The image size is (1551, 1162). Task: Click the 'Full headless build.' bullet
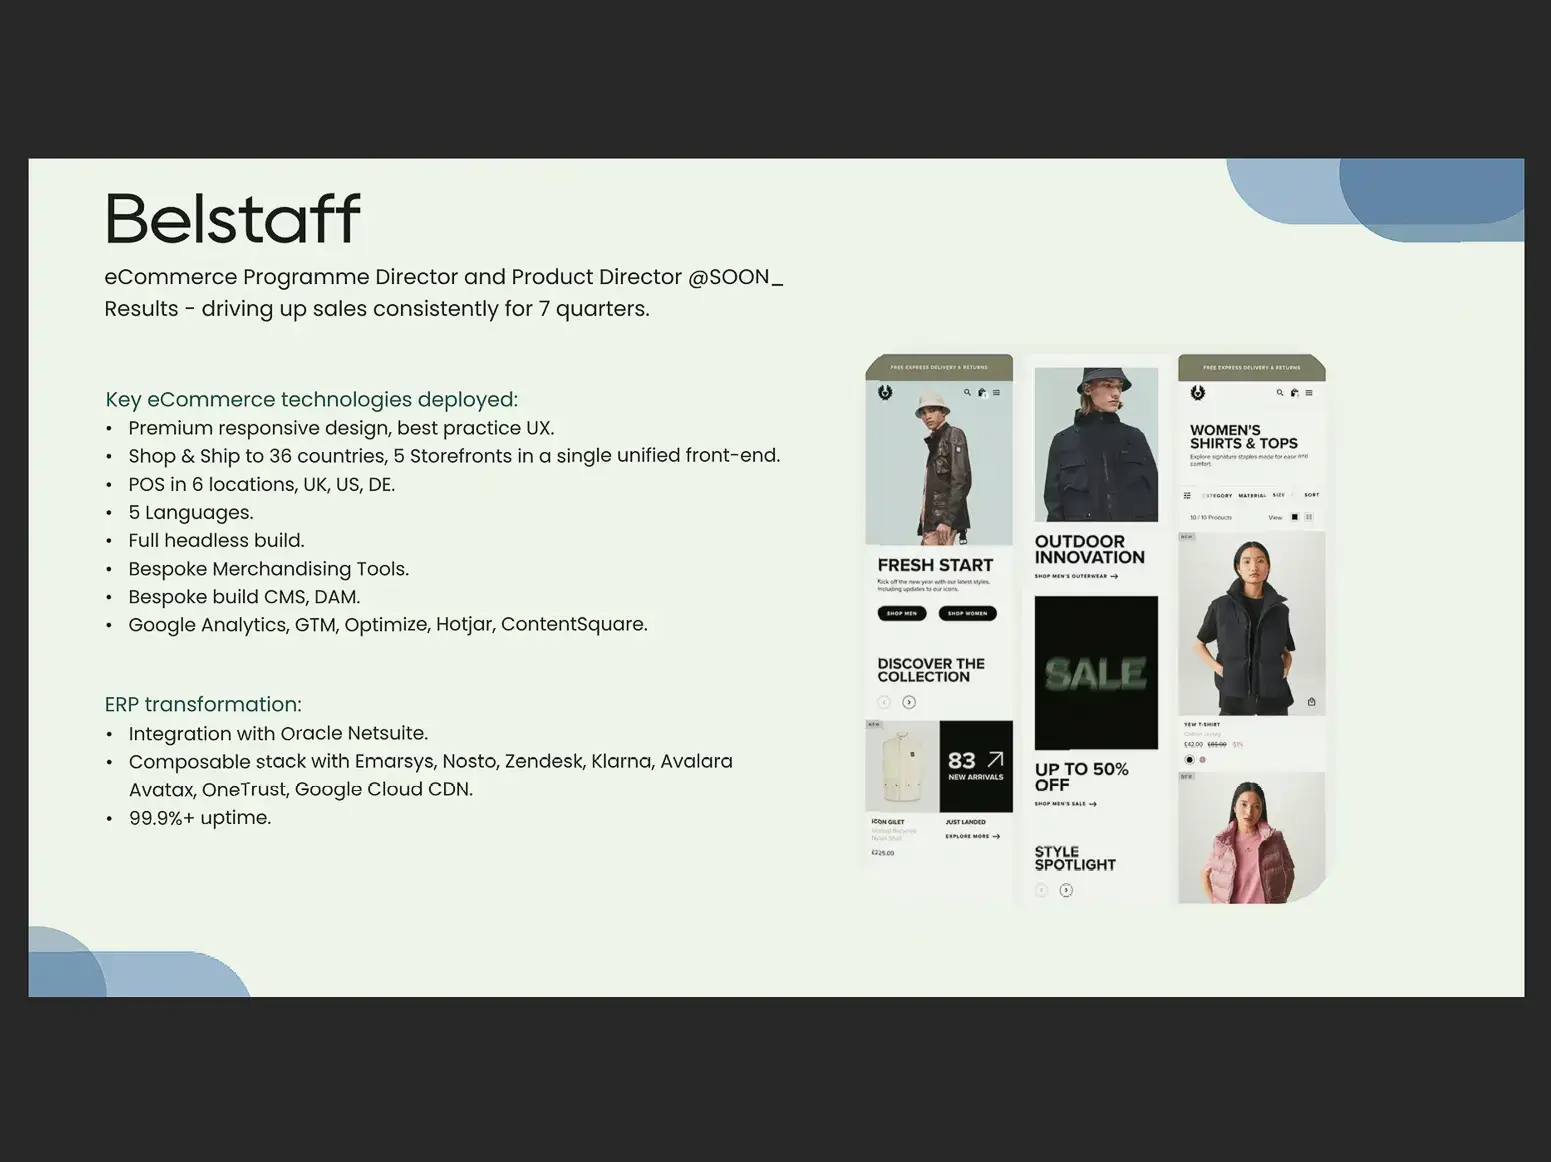click(216, 540)
